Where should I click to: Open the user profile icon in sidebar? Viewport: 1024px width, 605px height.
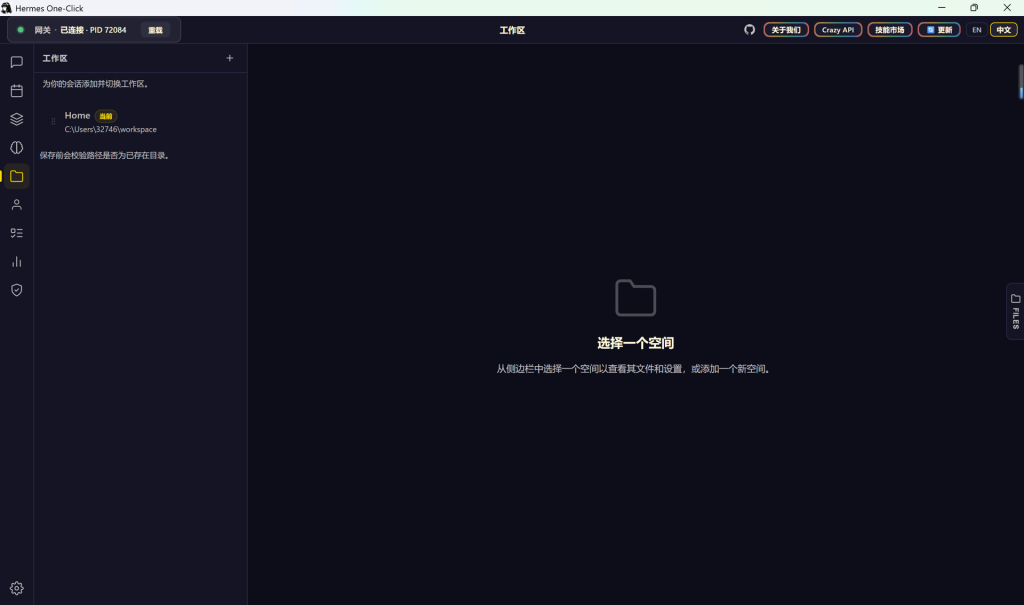(x=16, y=204)
